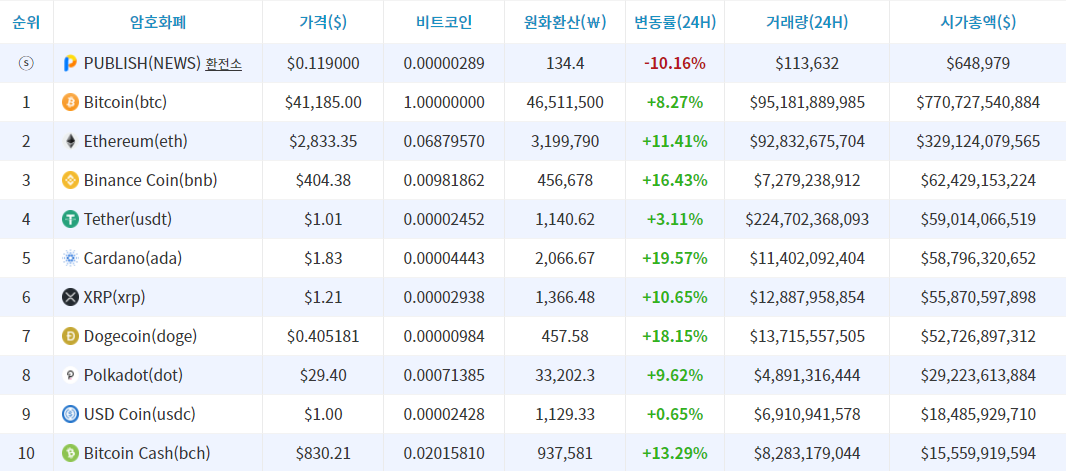Sort by 비트코인 column header
Viewport: 1066px width, 471px height.
(x=444, y=22)
